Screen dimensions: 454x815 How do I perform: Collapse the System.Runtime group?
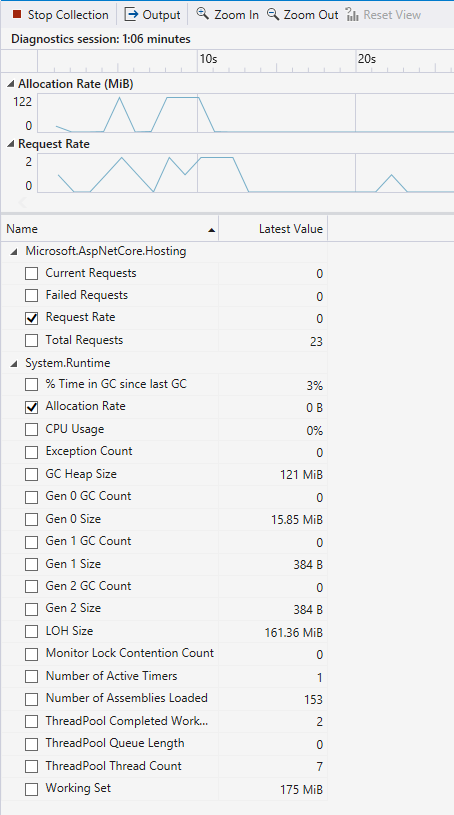tap(14, 363)
